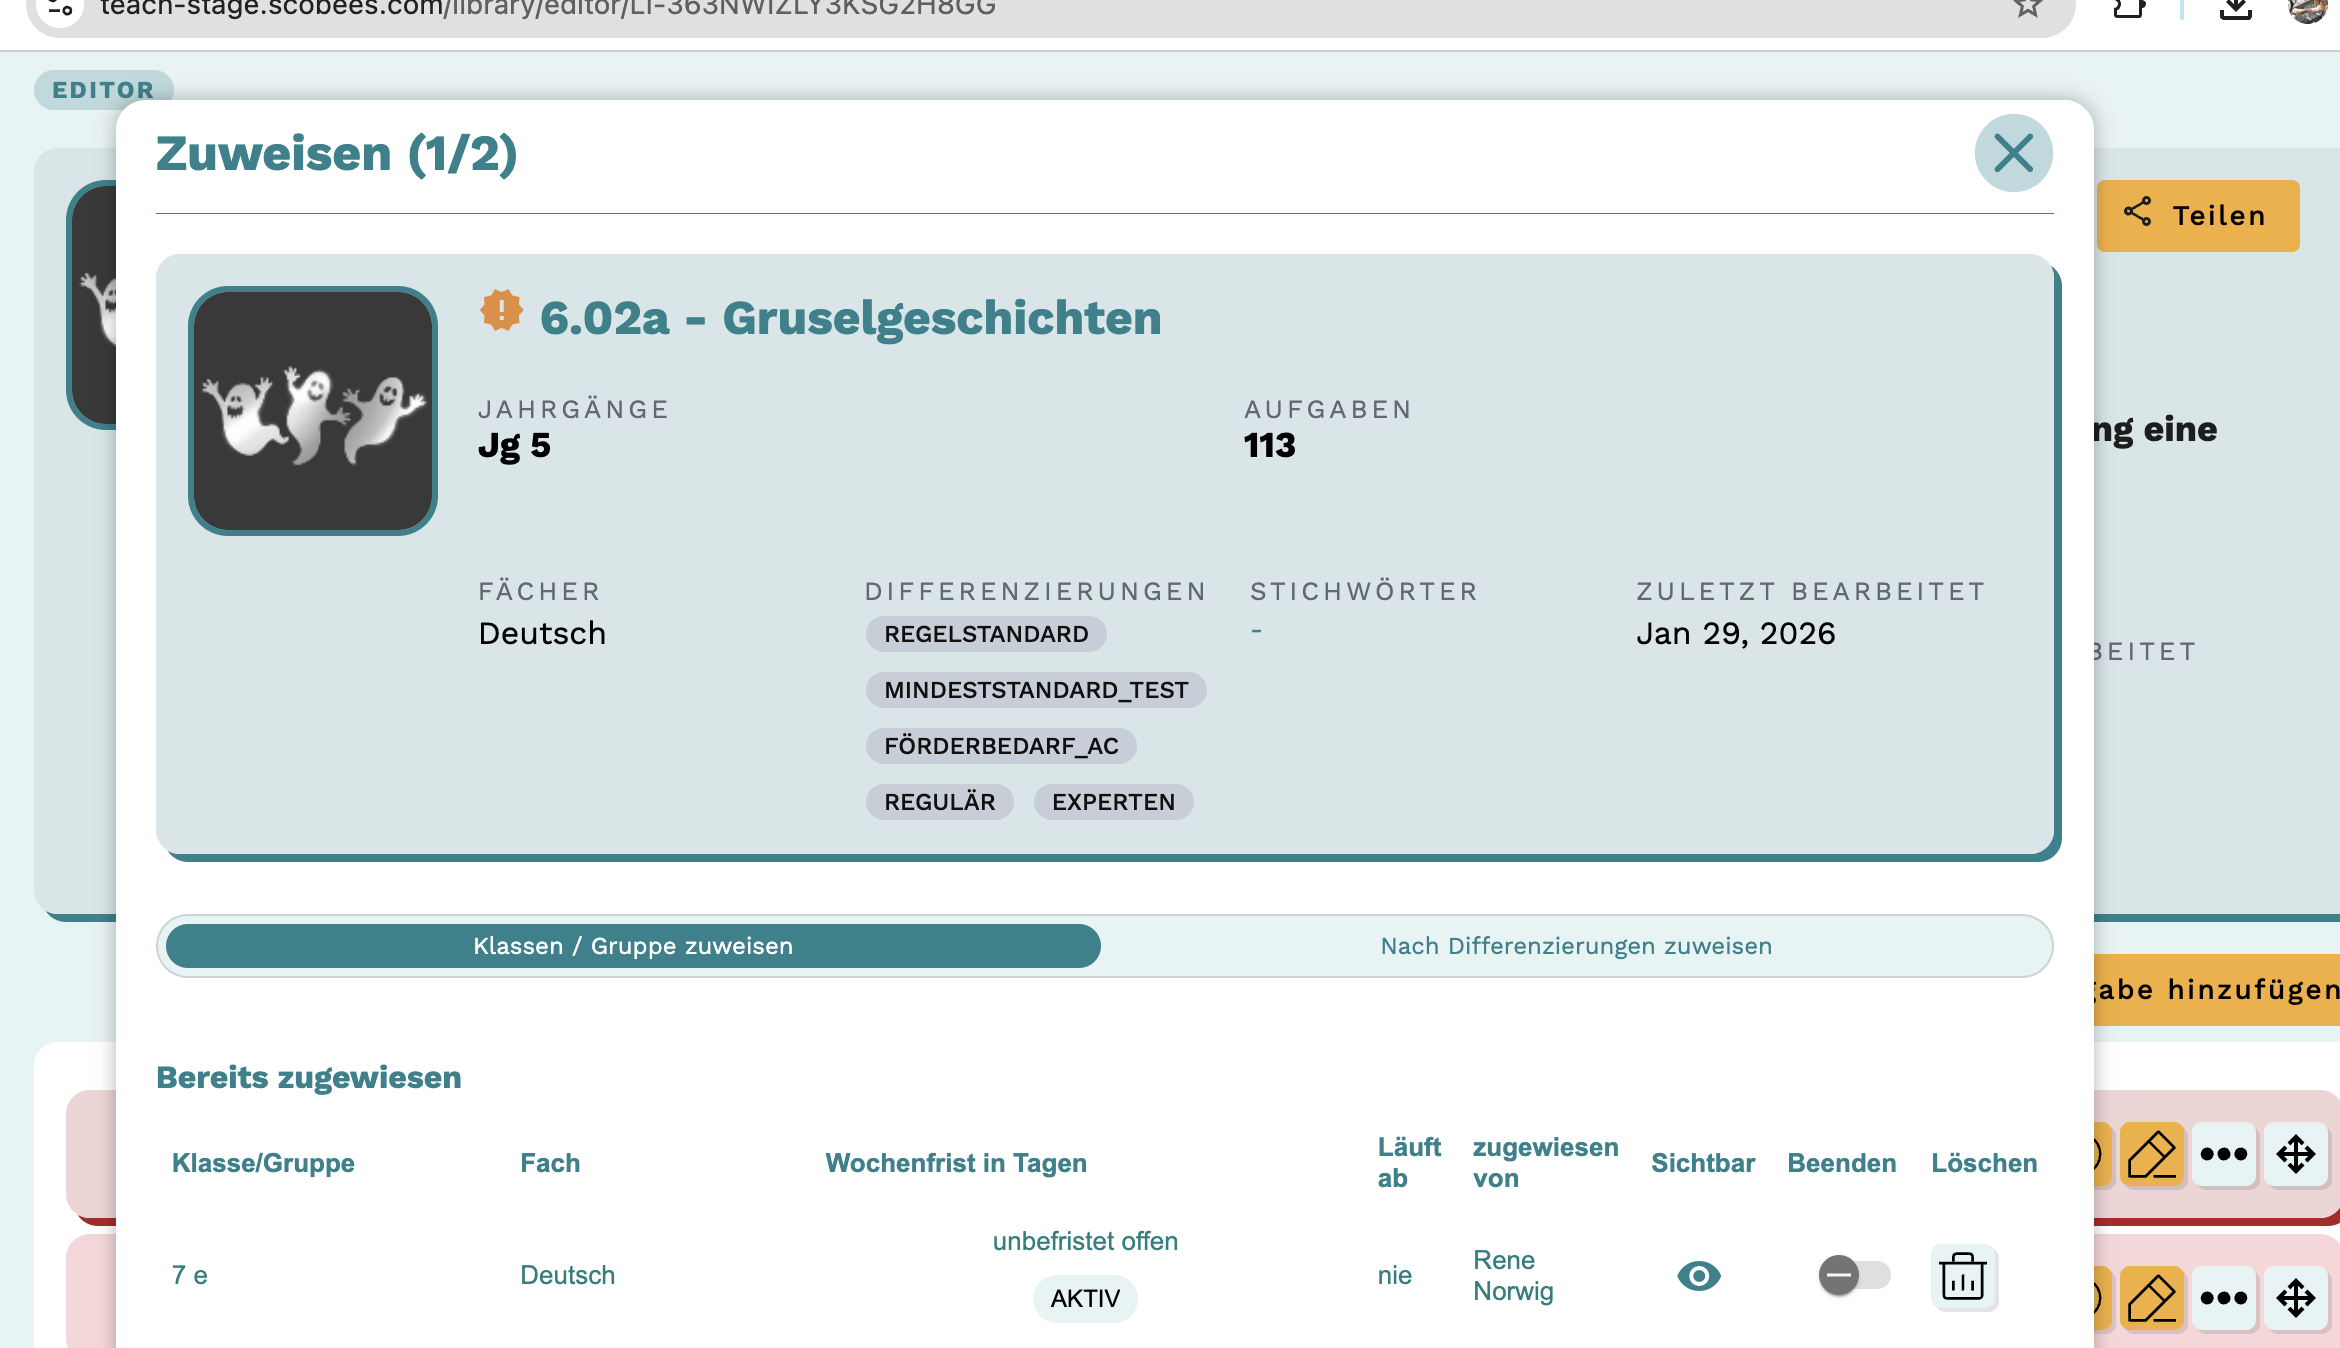2340x1348 pixels.
Task: Click the Gruselgeschichten ghost thumbnail
Action: [x=313, y=411]
